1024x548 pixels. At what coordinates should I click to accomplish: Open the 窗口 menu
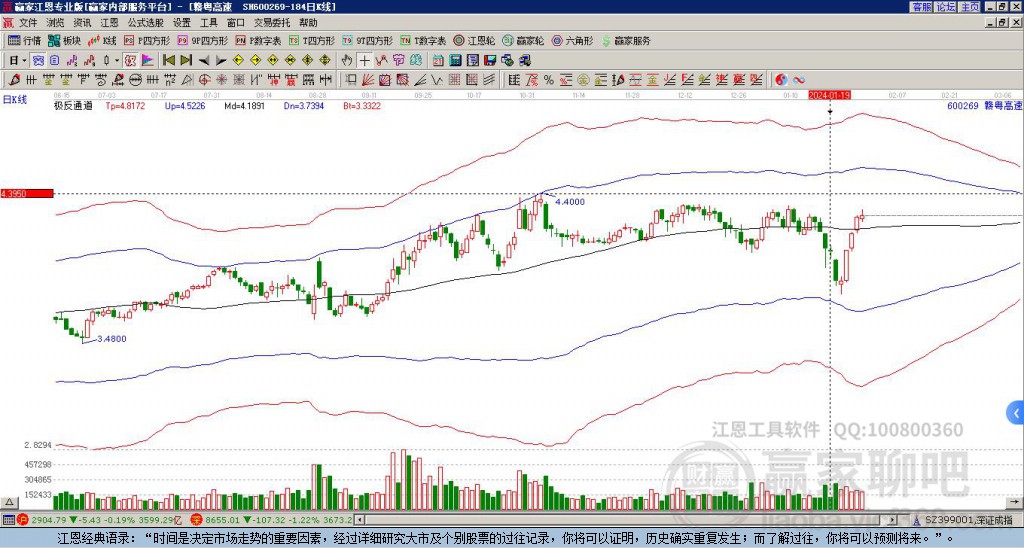[236, 23]
